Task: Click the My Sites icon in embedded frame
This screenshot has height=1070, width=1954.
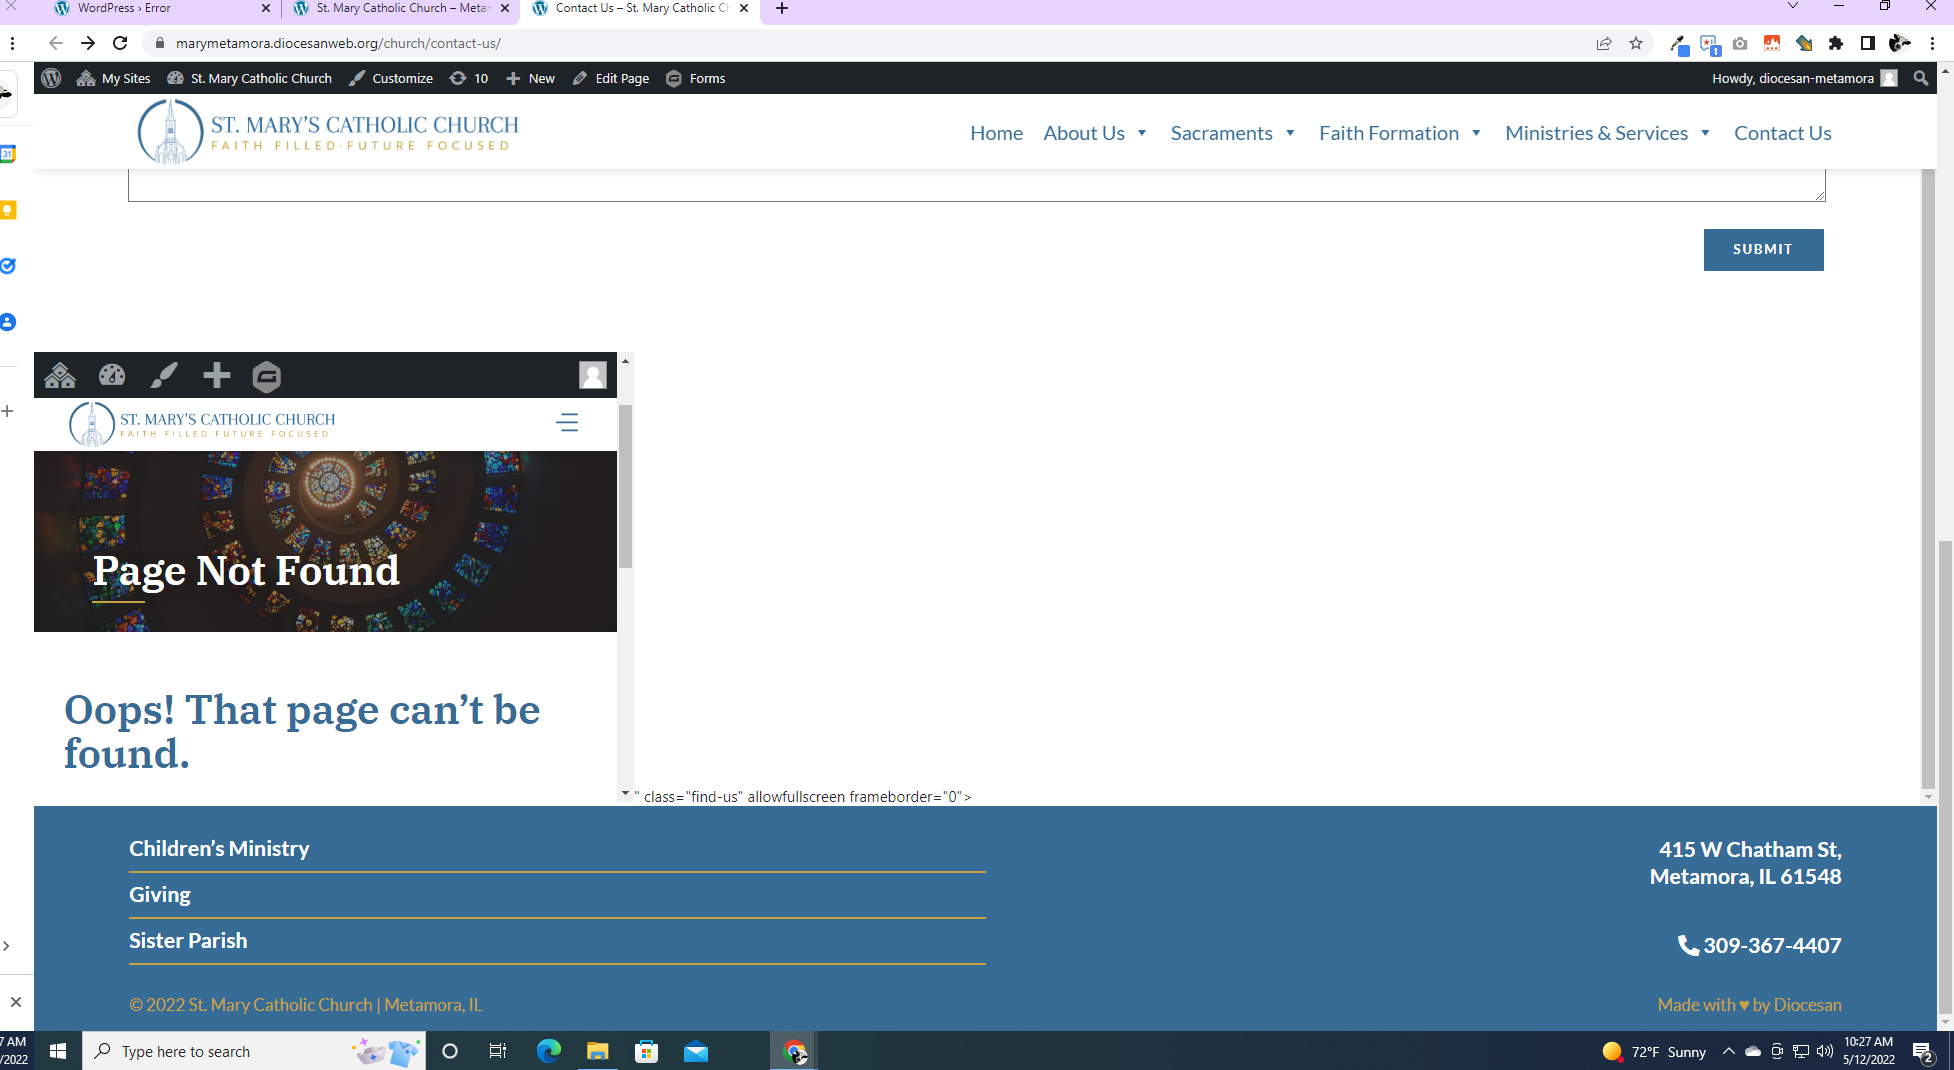Action: [60, 375]
